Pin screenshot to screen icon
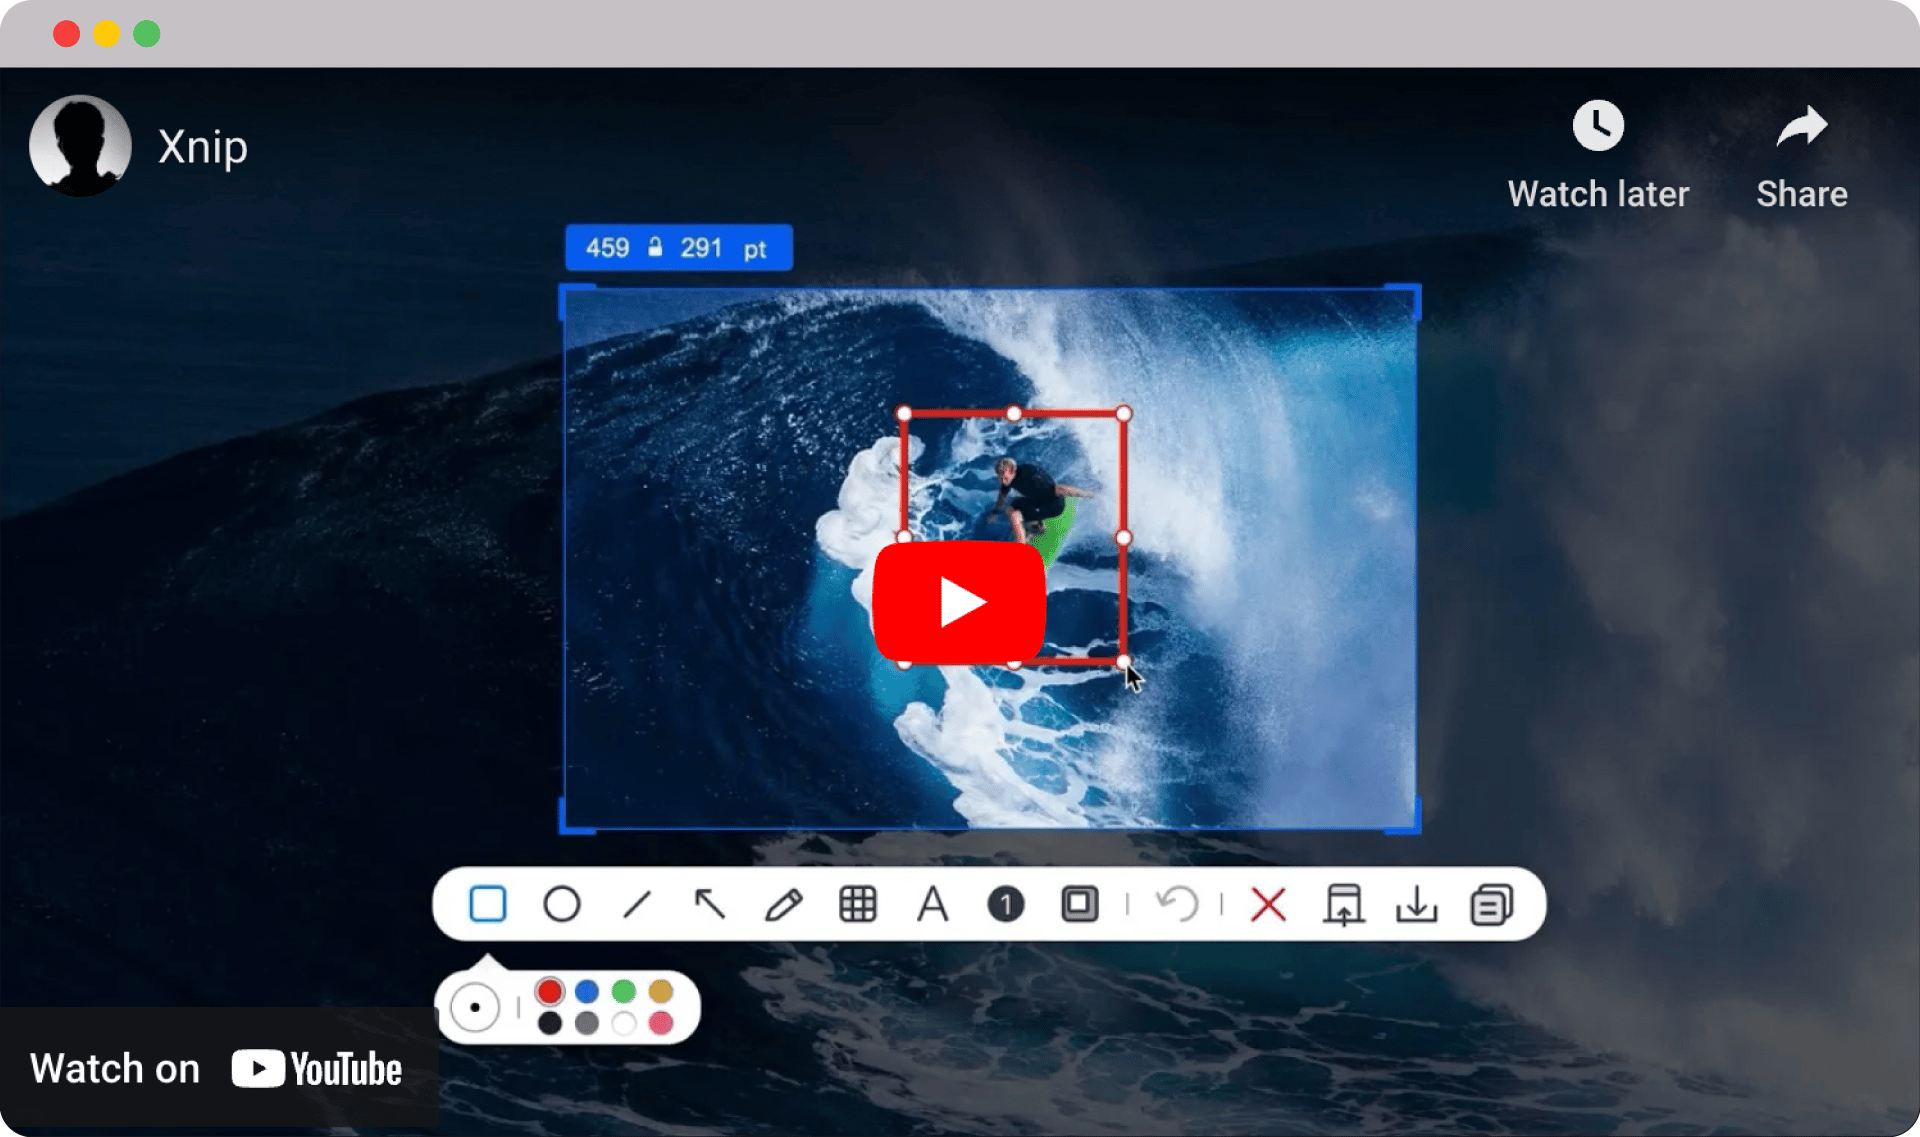 (1343, 904)
